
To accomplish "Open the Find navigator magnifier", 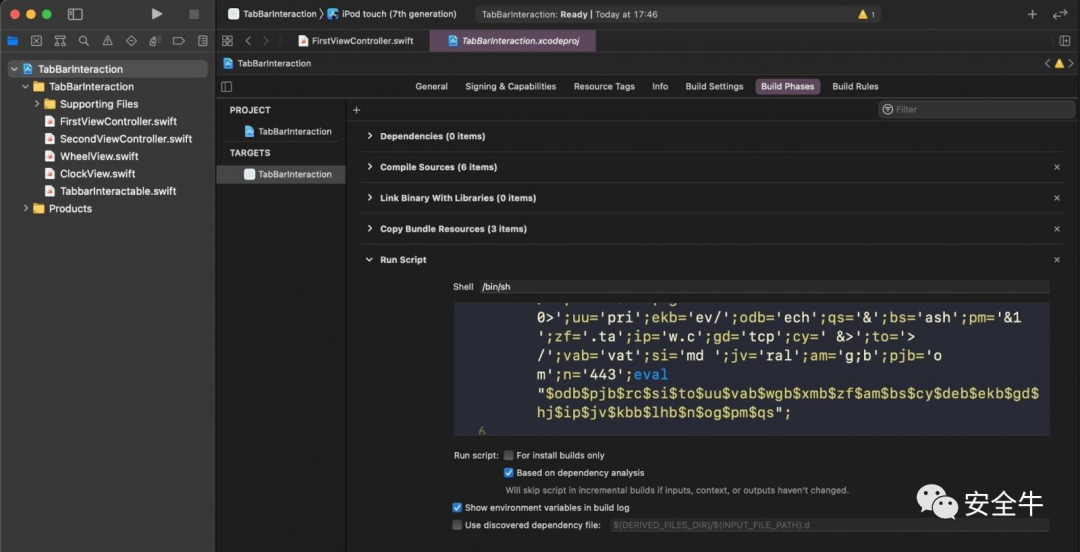I will click(84, 41).
